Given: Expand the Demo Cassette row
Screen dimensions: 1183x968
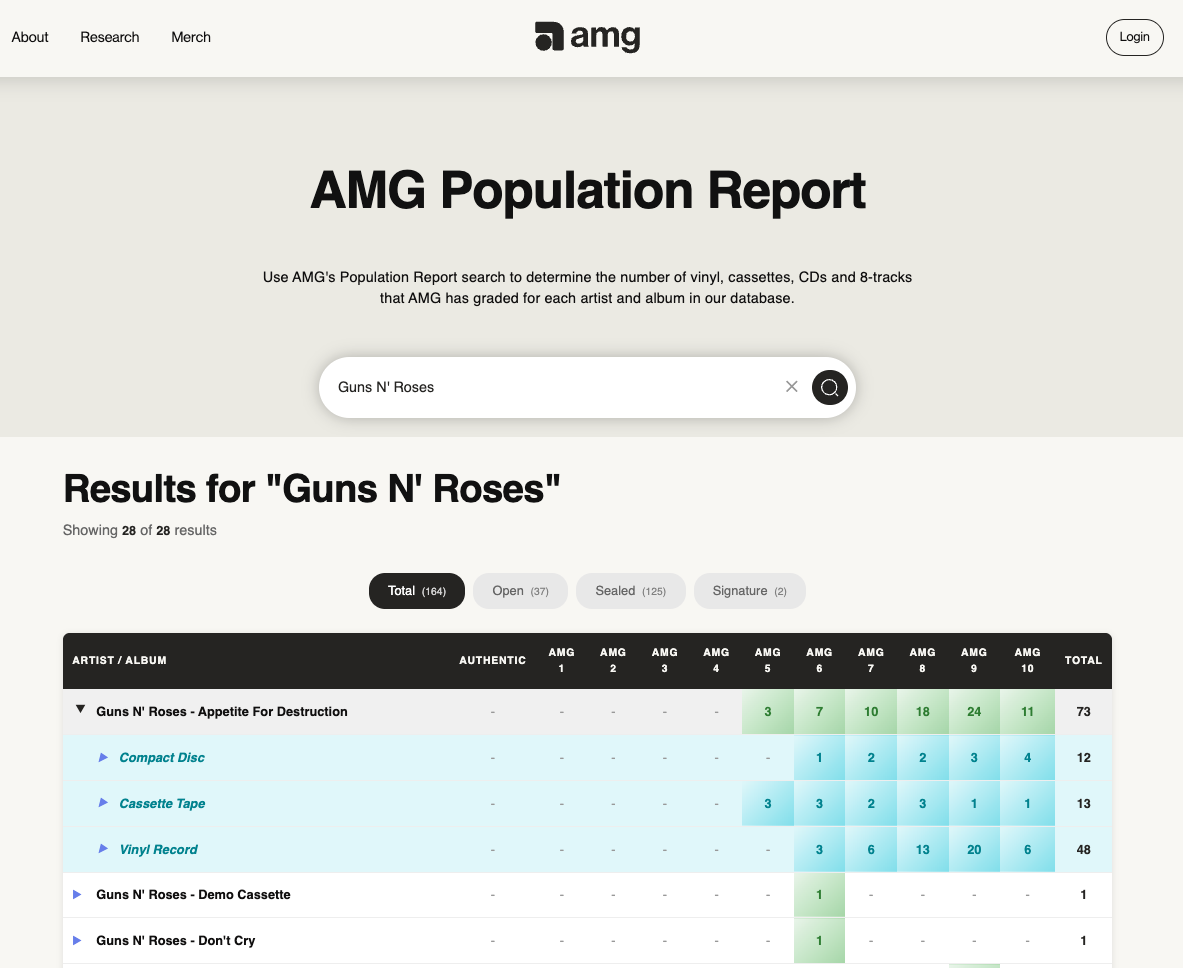Looking at the screenshot, I should click(x=78, y=895).
